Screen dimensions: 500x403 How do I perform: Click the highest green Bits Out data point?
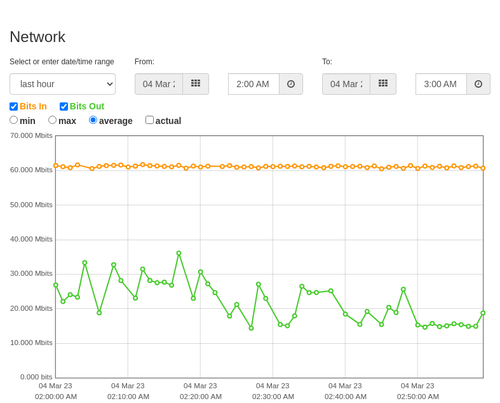tap(179, 253)
